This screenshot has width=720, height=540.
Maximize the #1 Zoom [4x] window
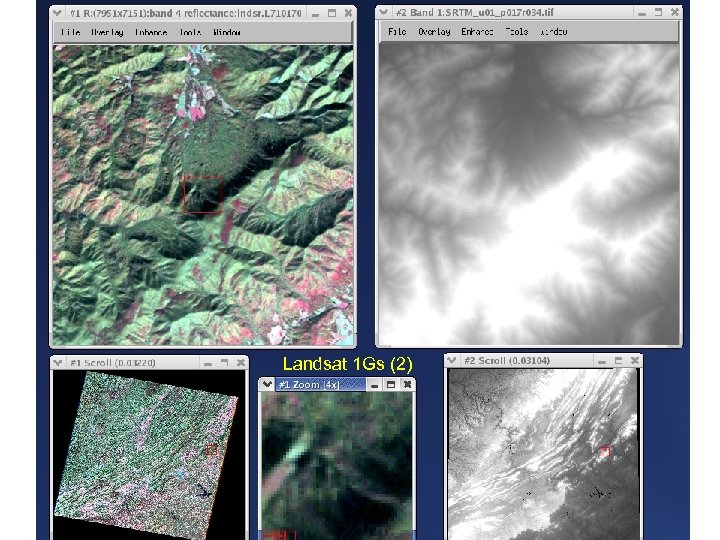click(391, 384)
